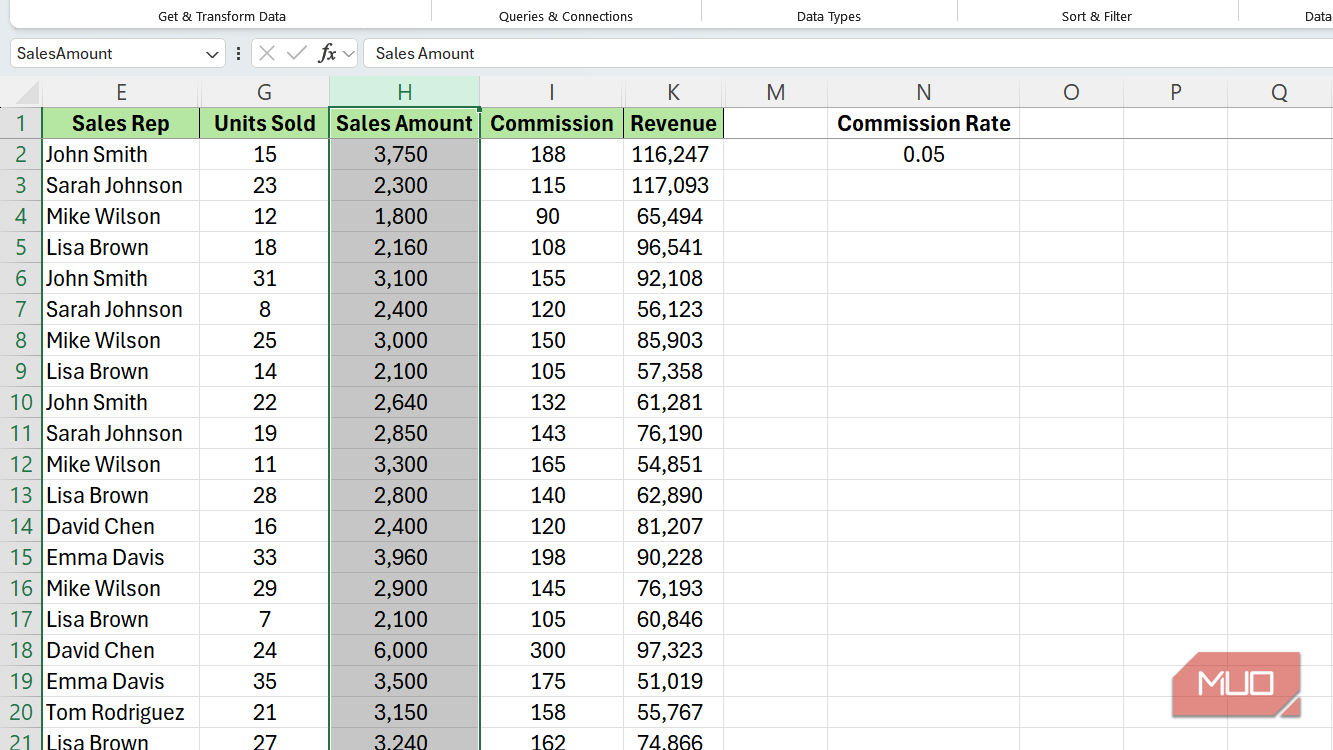Select column I header
The width and height of the screenshot is (1333, 750).
pyautogui.click(x=551, y=93)
